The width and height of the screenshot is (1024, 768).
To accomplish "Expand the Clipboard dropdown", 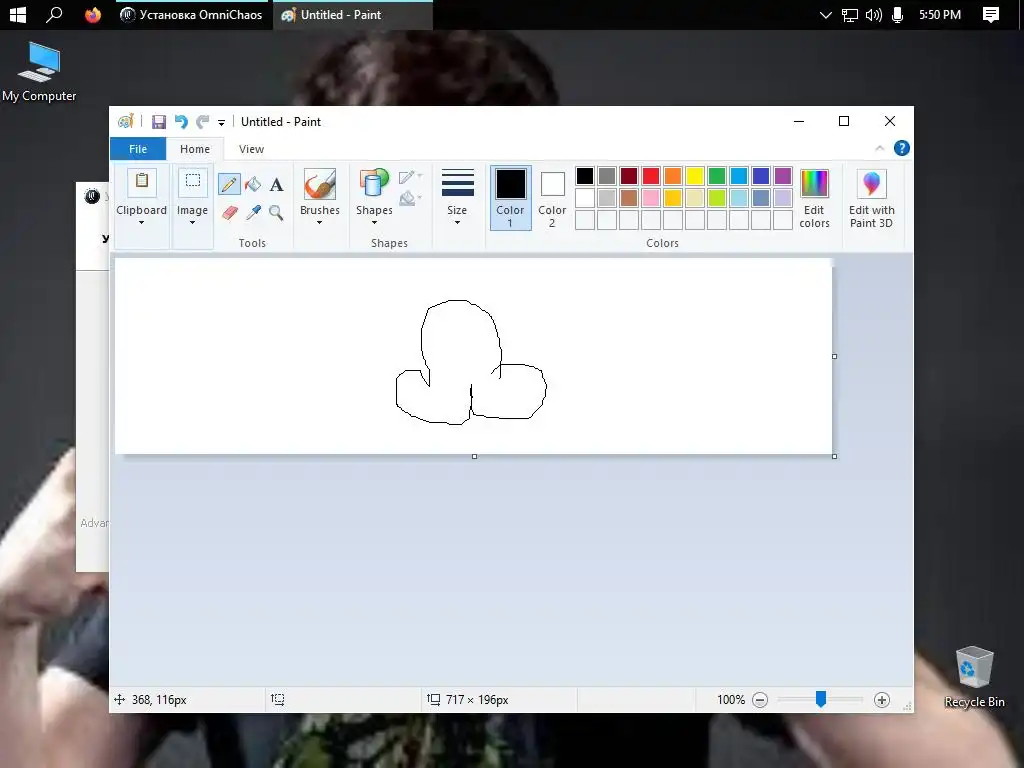I will pos(142,223).
